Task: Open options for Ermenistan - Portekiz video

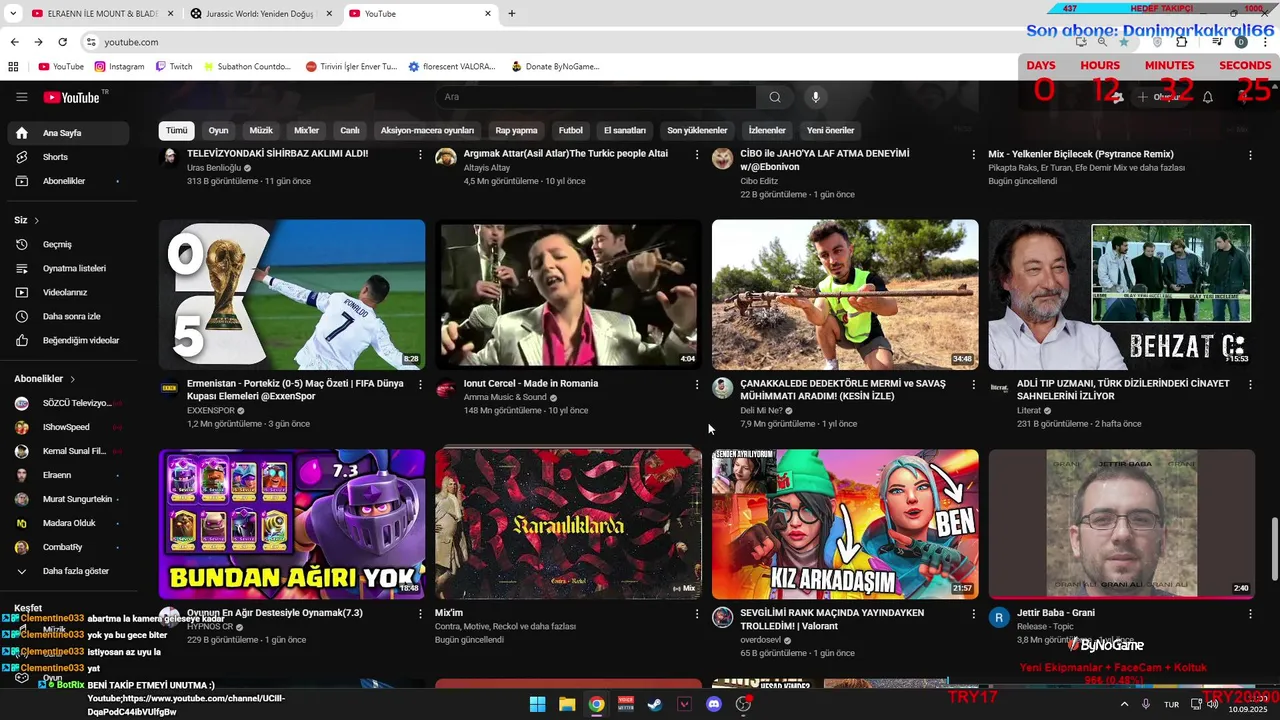Action: pyautogui.click(x=420, y=384)
